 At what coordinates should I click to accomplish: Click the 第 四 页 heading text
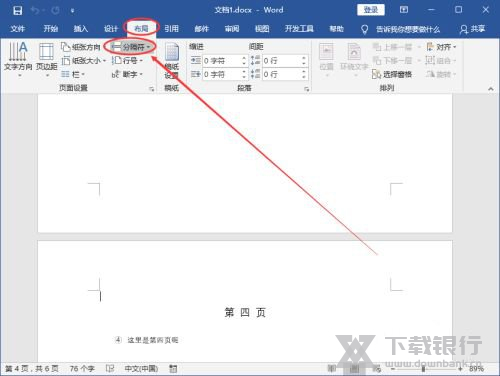coord(245,313)
